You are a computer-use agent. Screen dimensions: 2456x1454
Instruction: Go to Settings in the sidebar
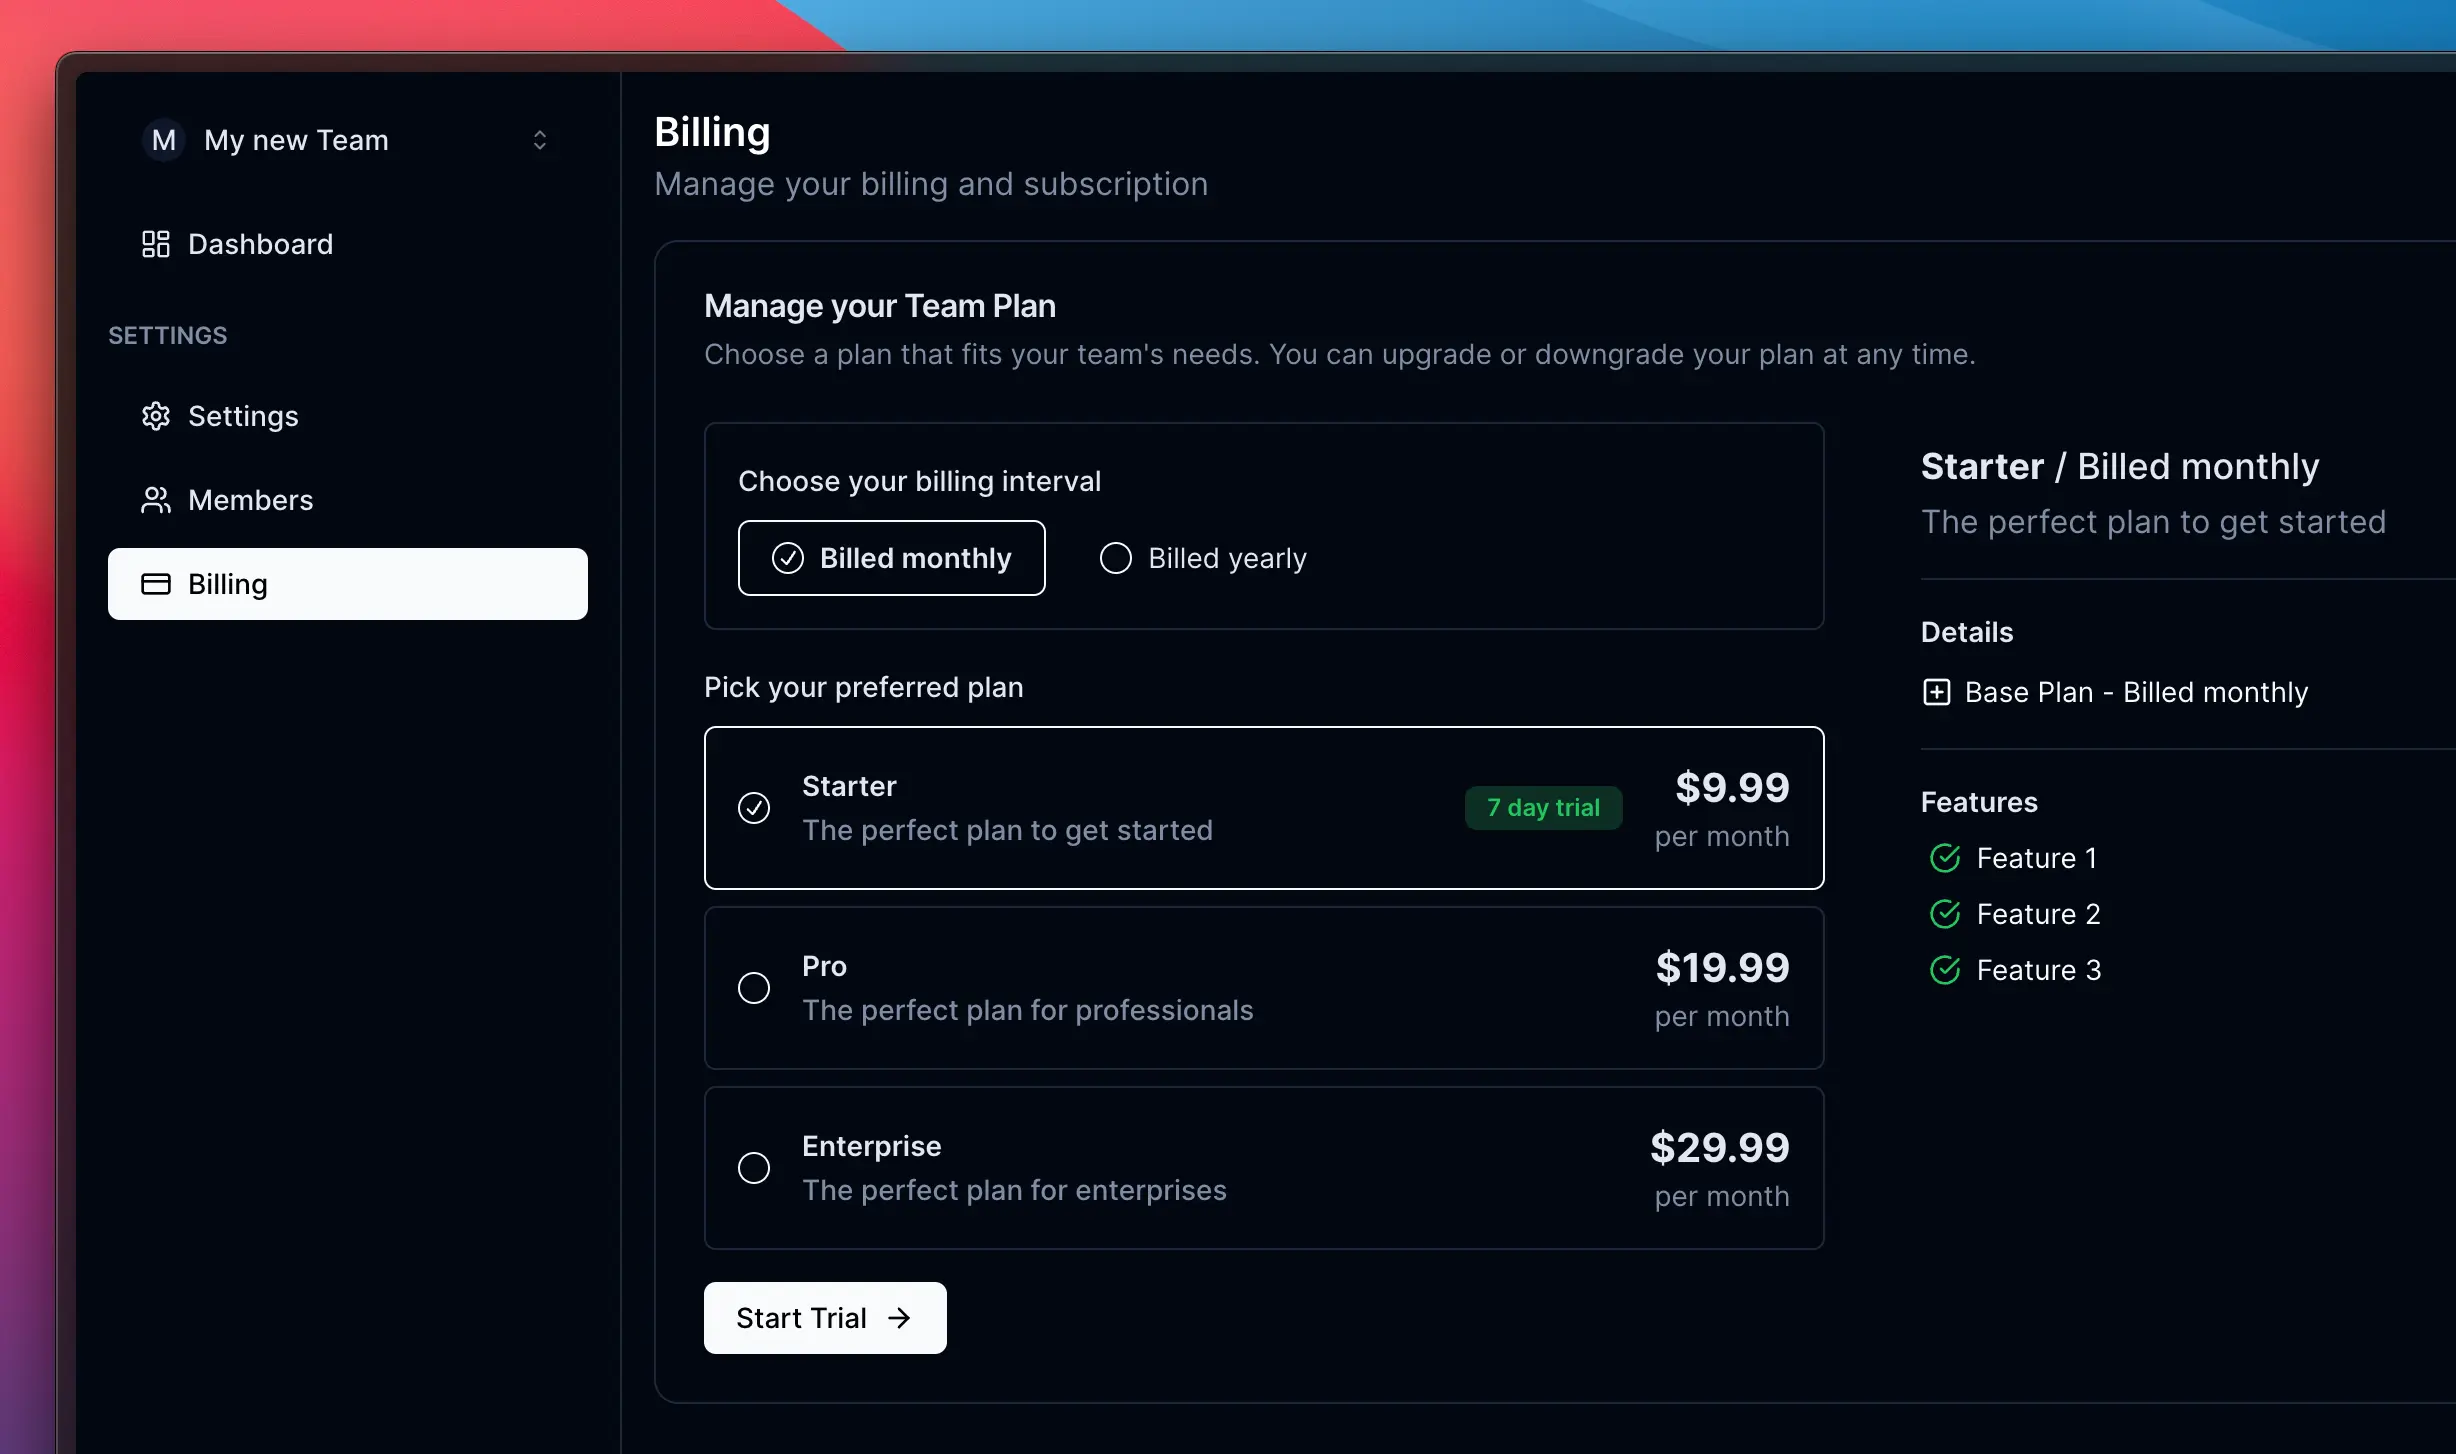243,416
